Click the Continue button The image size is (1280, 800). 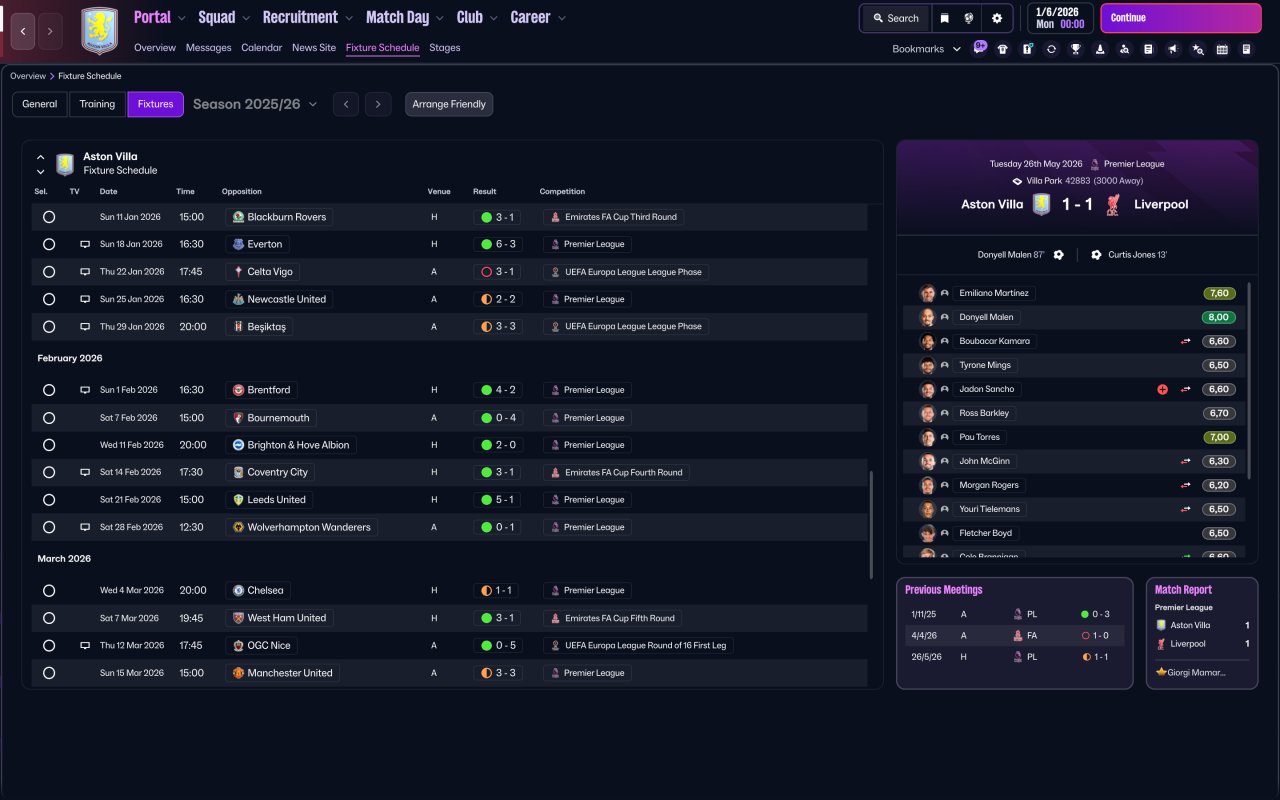click(1181, 18)
